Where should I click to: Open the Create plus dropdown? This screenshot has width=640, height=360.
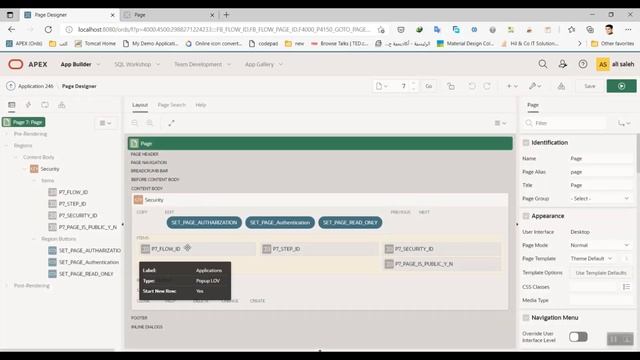512,86
